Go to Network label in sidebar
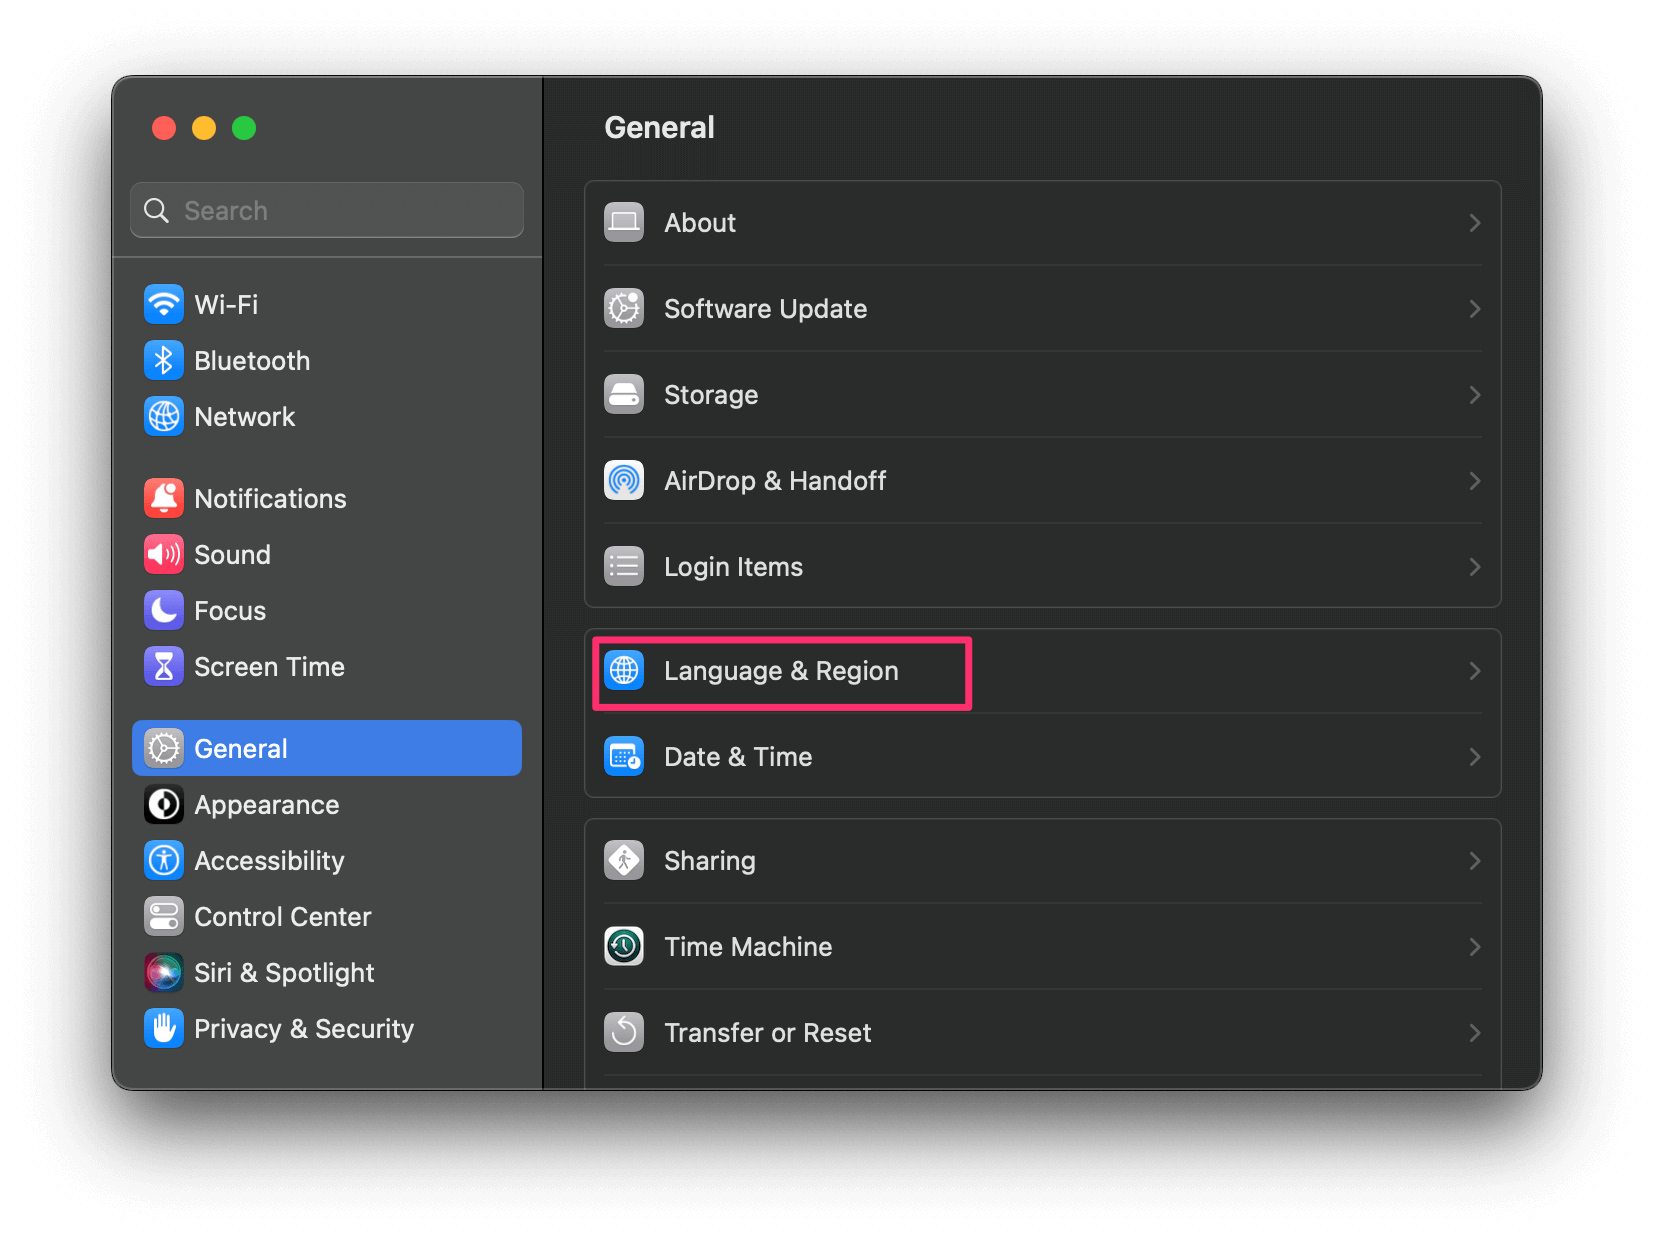This screenshot has height=1238, width=1654. [x=245, y=416]
